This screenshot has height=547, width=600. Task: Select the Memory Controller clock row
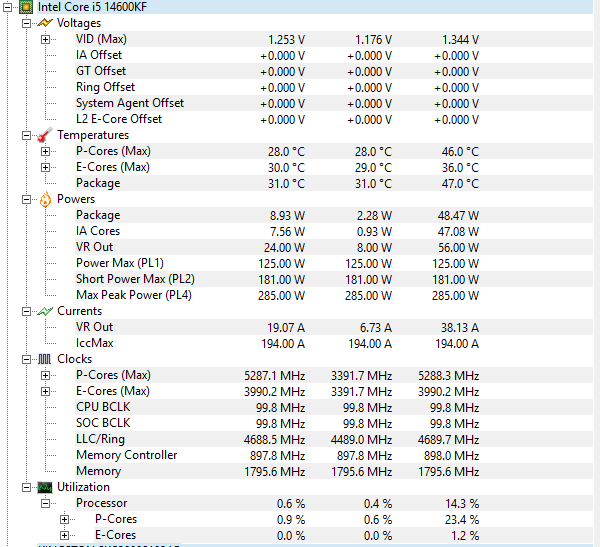(126, 455)
